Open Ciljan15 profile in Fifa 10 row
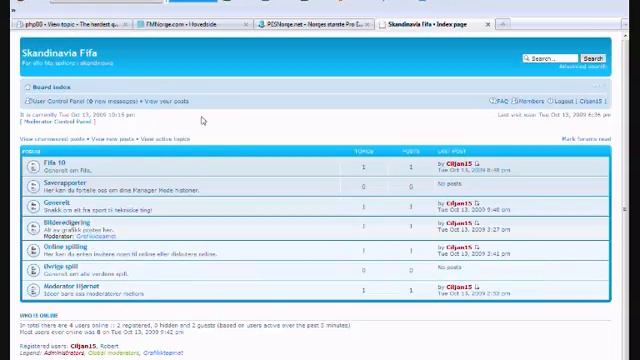The height and width of the screenshot is (360, 640). tap(459, 164)
